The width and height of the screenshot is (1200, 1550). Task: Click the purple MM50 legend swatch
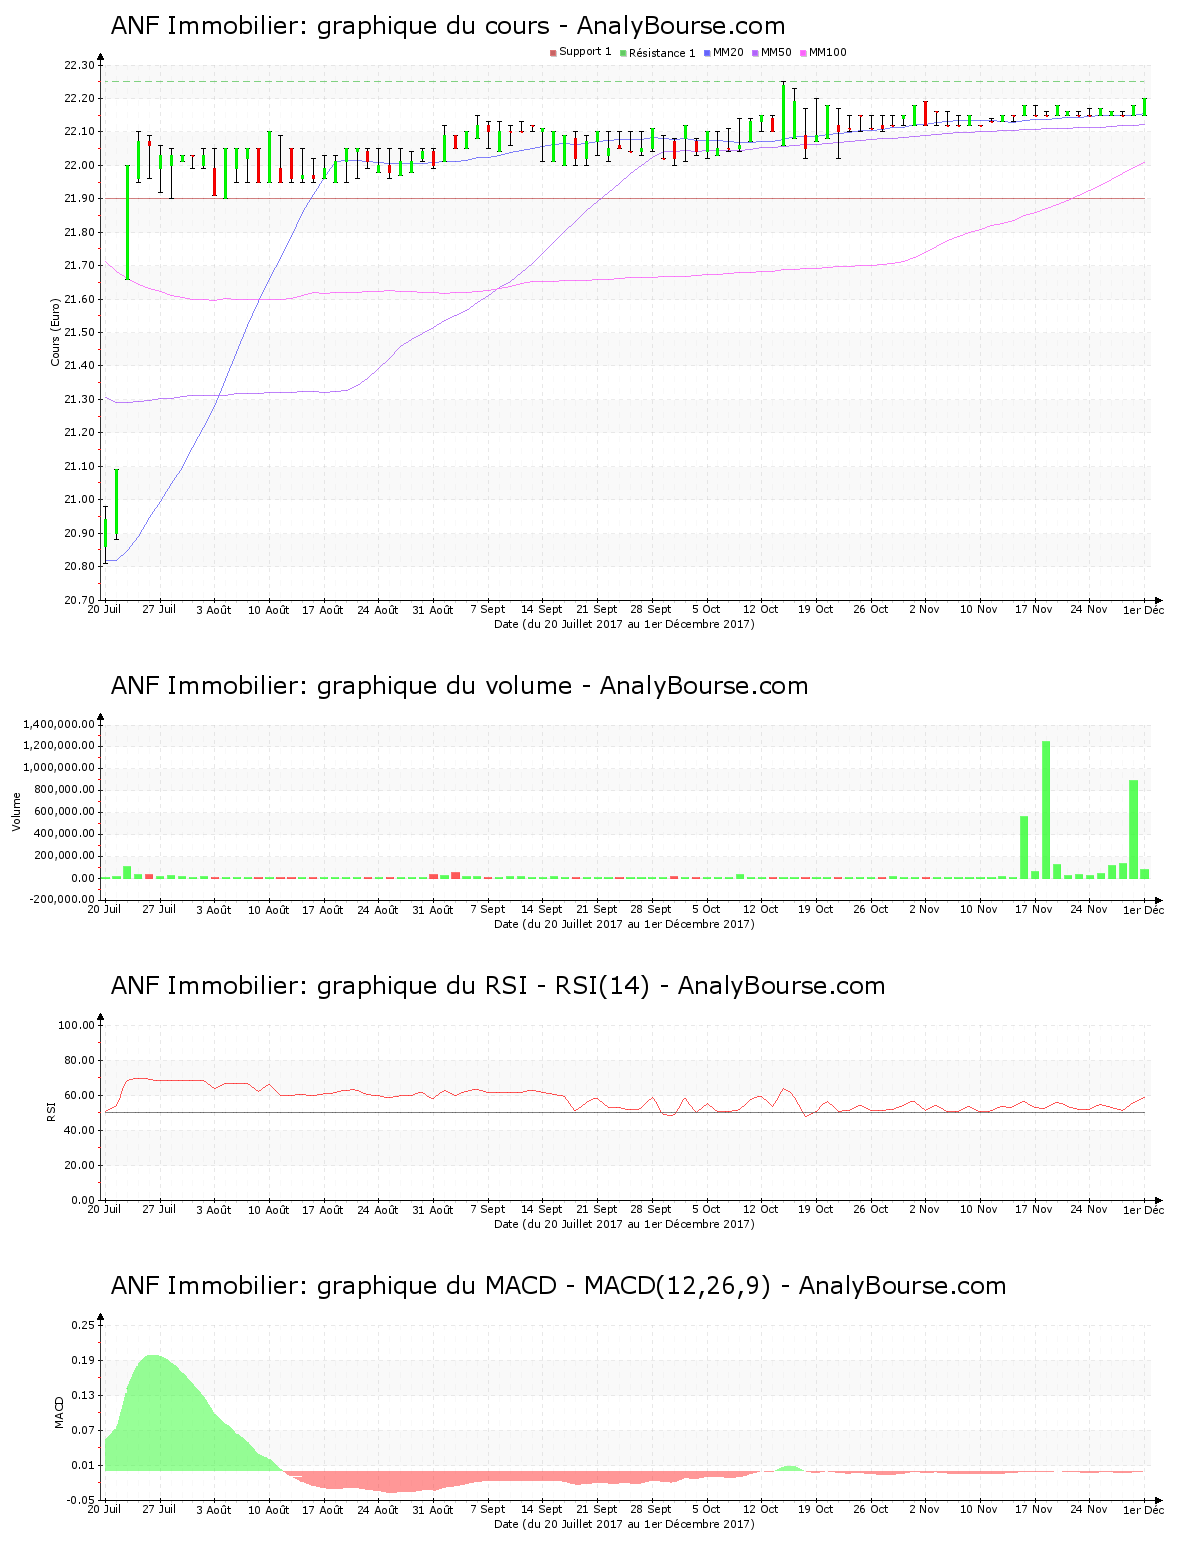tap(755, 53)
